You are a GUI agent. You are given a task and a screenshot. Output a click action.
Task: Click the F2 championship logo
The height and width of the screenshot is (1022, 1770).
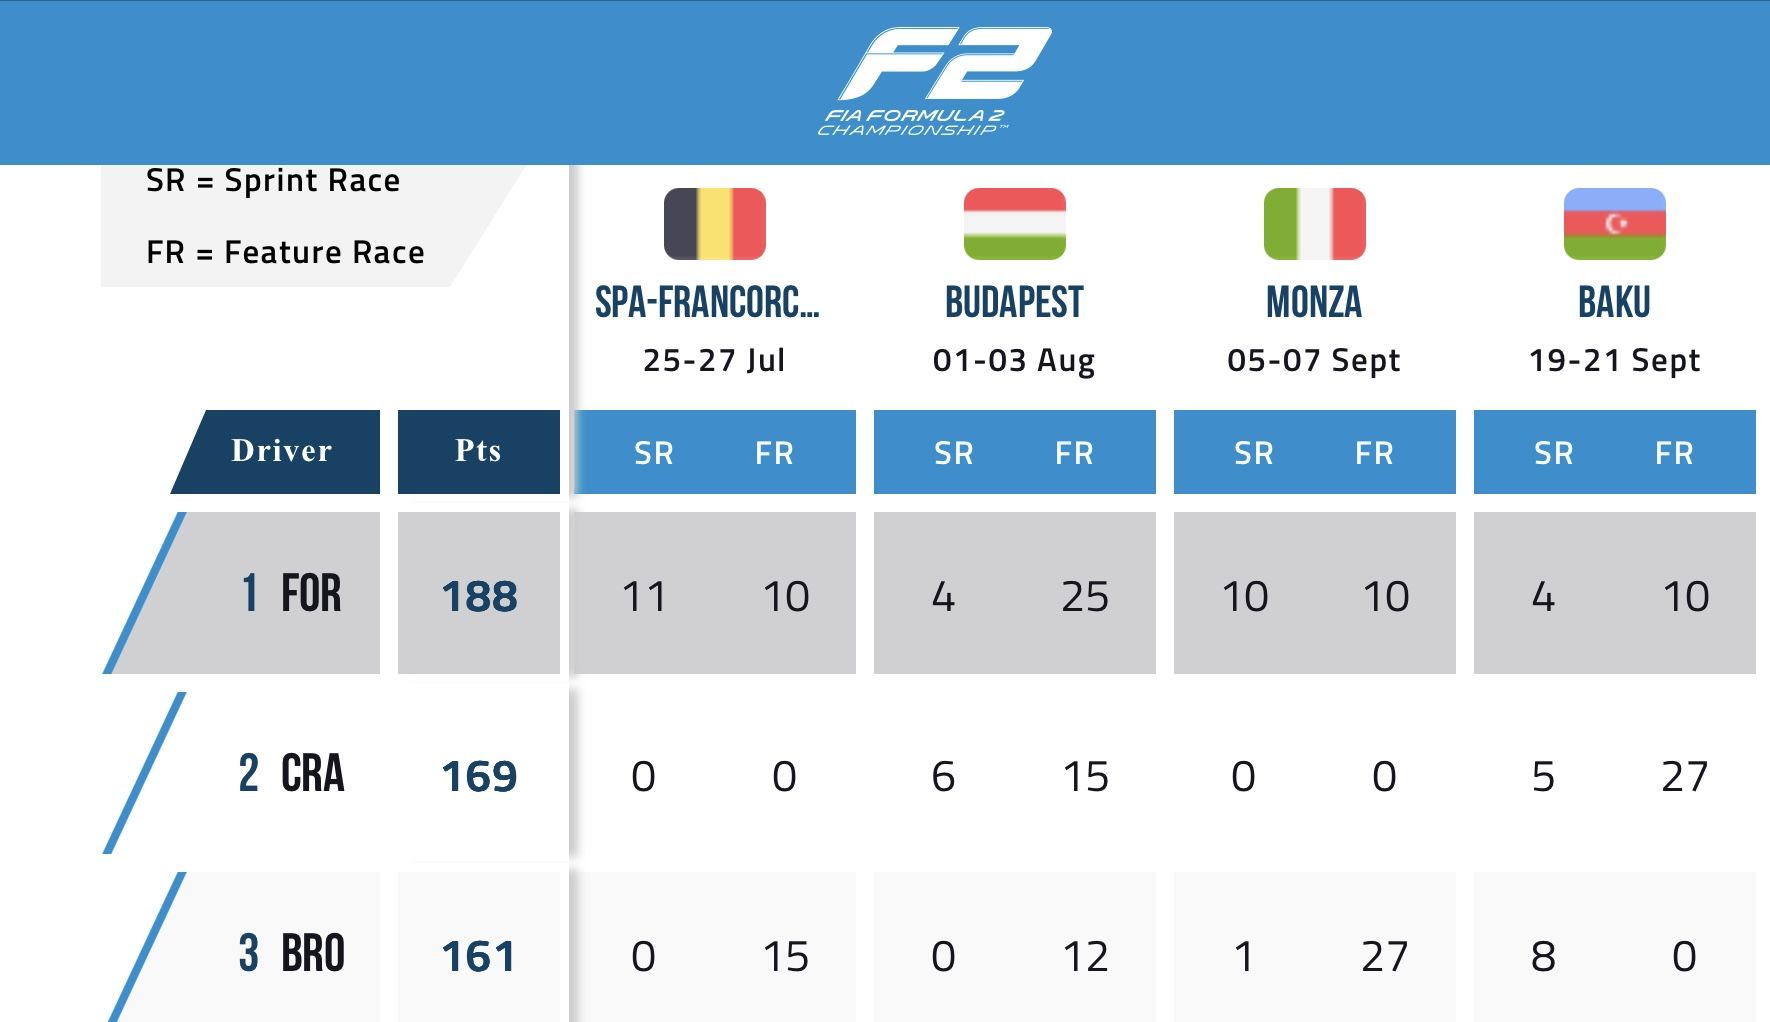click(x=931, y=81)
